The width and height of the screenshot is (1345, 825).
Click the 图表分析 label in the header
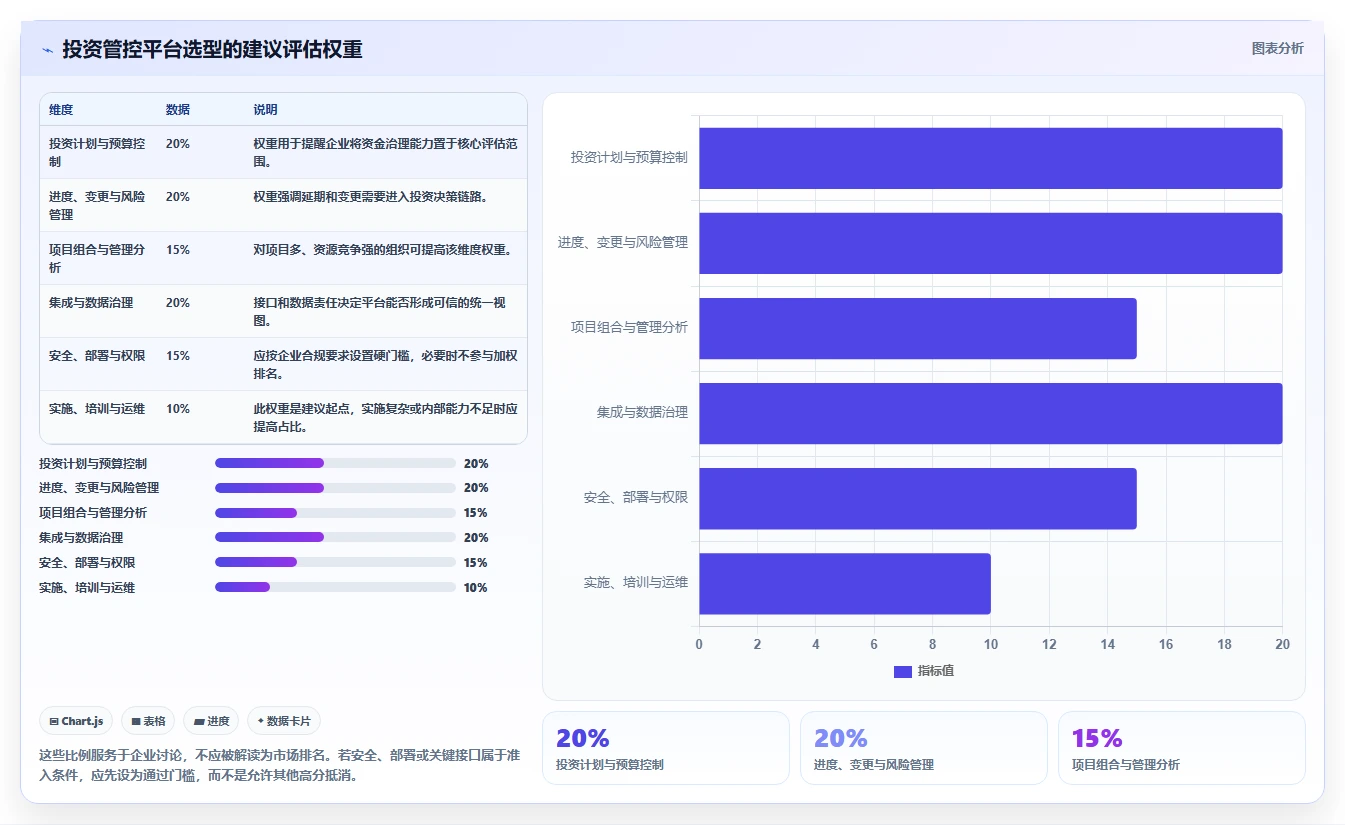[1277, 48]
